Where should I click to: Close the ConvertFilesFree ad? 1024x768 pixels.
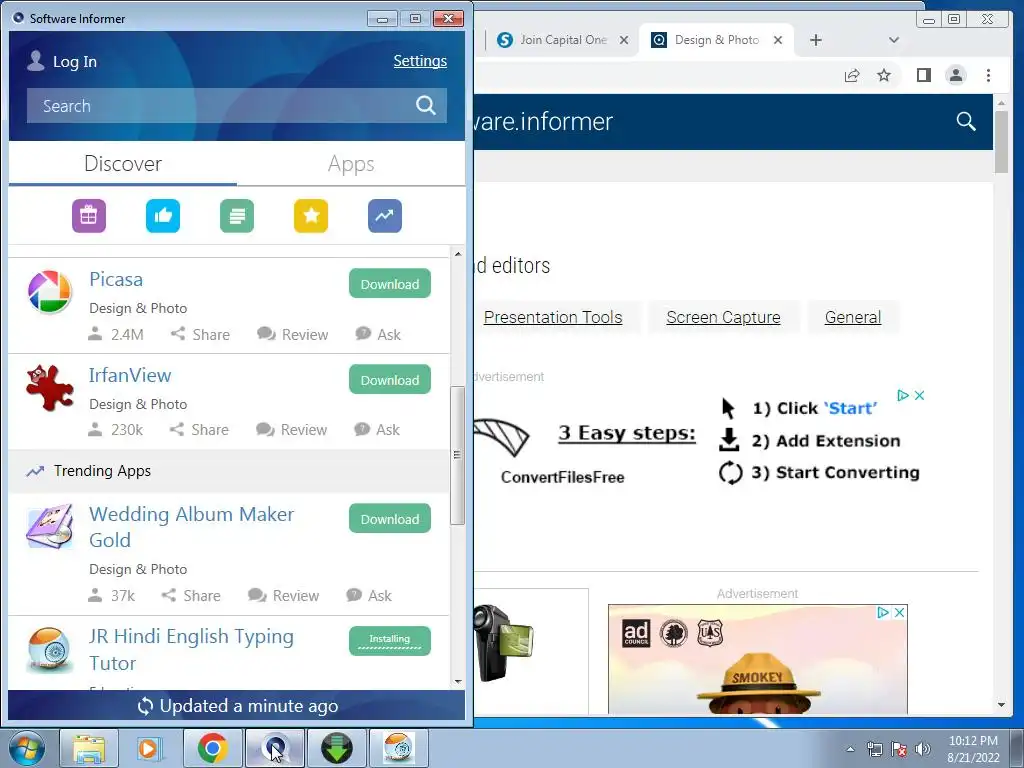tap(920, 395)
